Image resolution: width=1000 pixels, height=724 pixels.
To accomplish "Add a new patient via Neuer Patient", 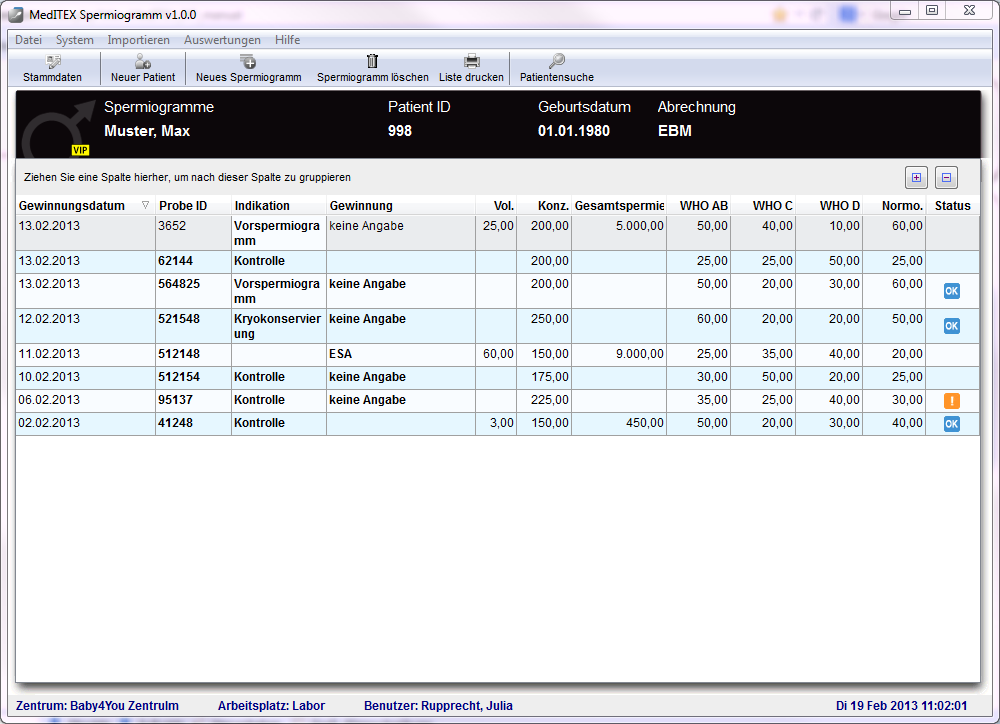I will 143,68.
